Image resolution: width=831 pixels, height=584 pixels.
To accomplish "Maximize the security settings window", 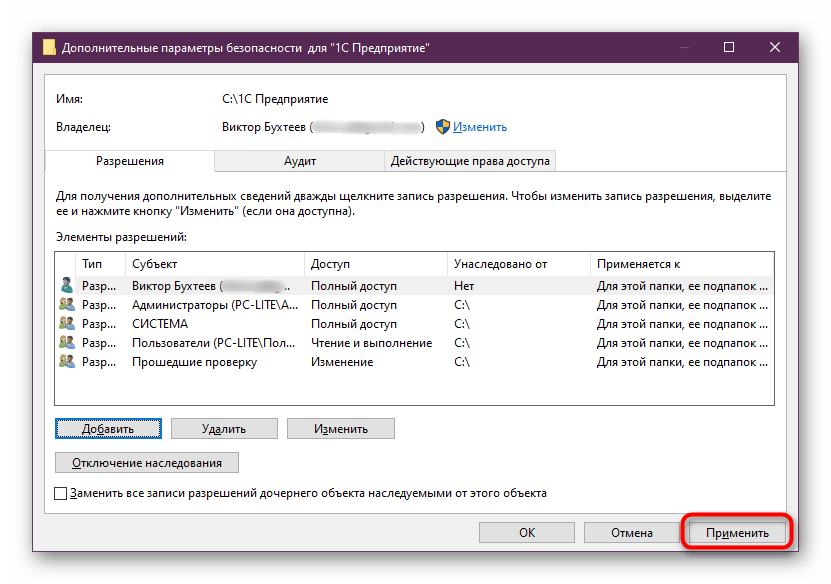I will click(729, 47).
